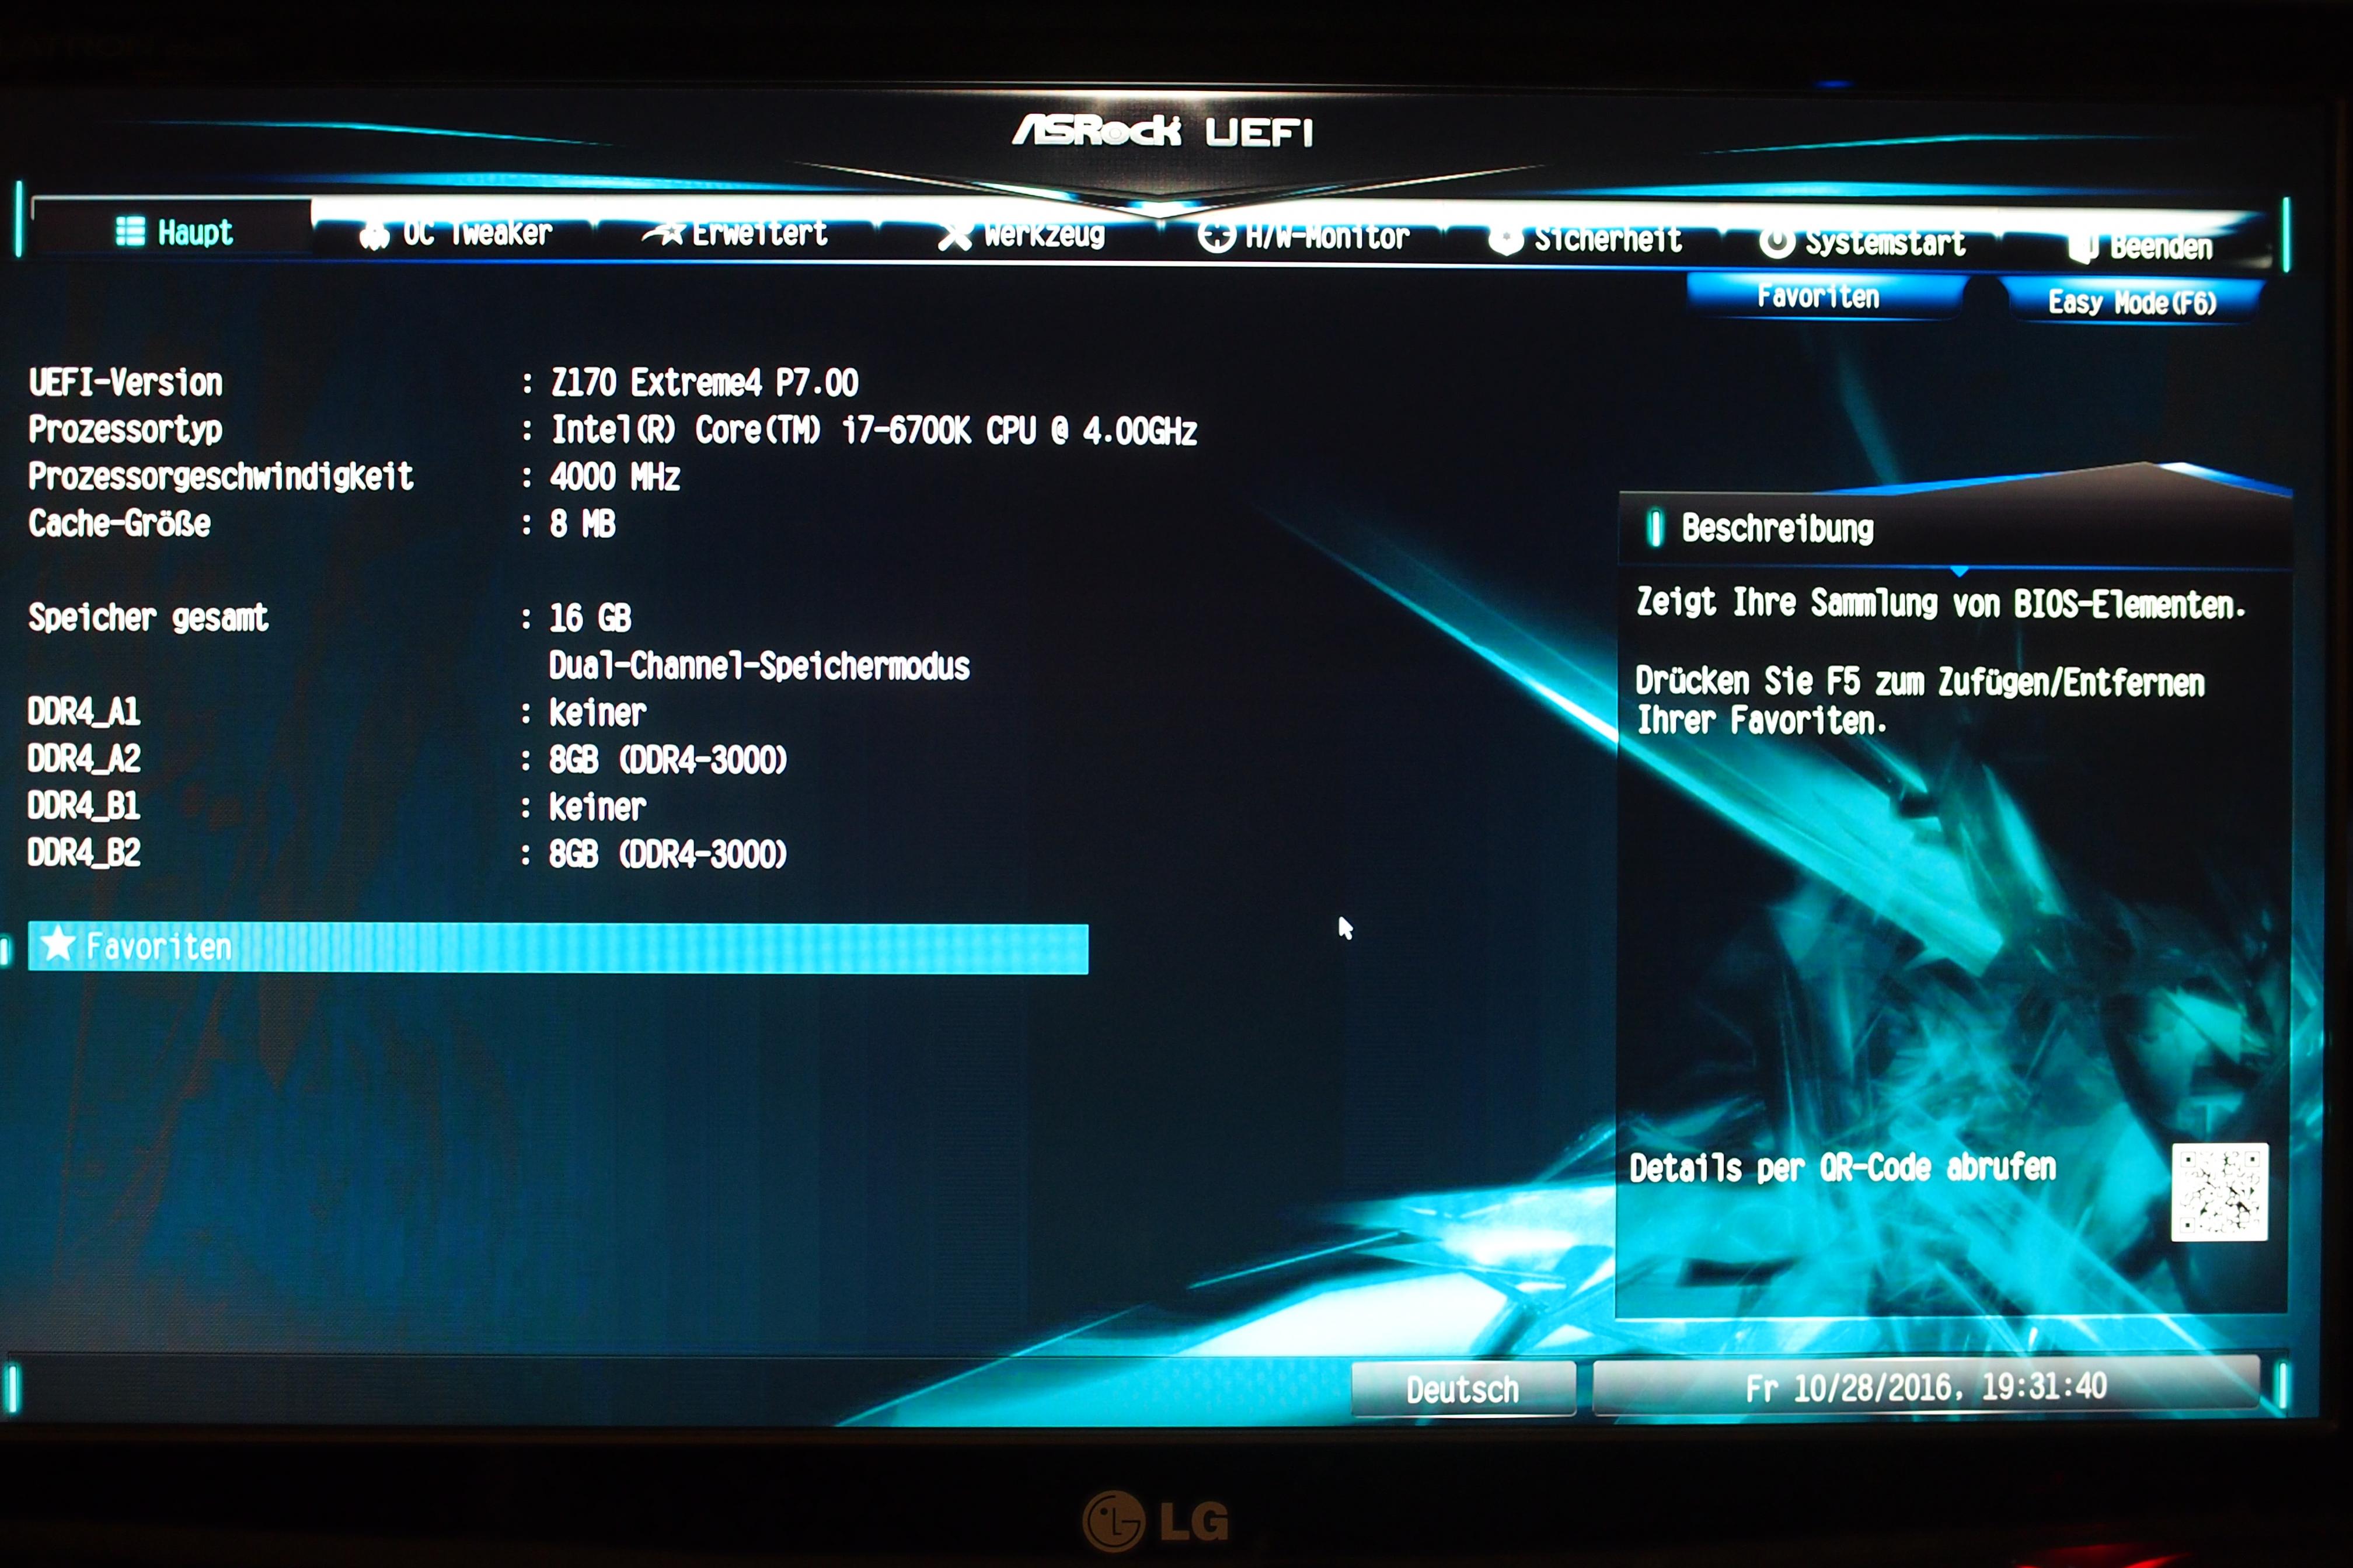
Task: Click the Werkzeug crossed tools icon
Action: pos(955,236)
